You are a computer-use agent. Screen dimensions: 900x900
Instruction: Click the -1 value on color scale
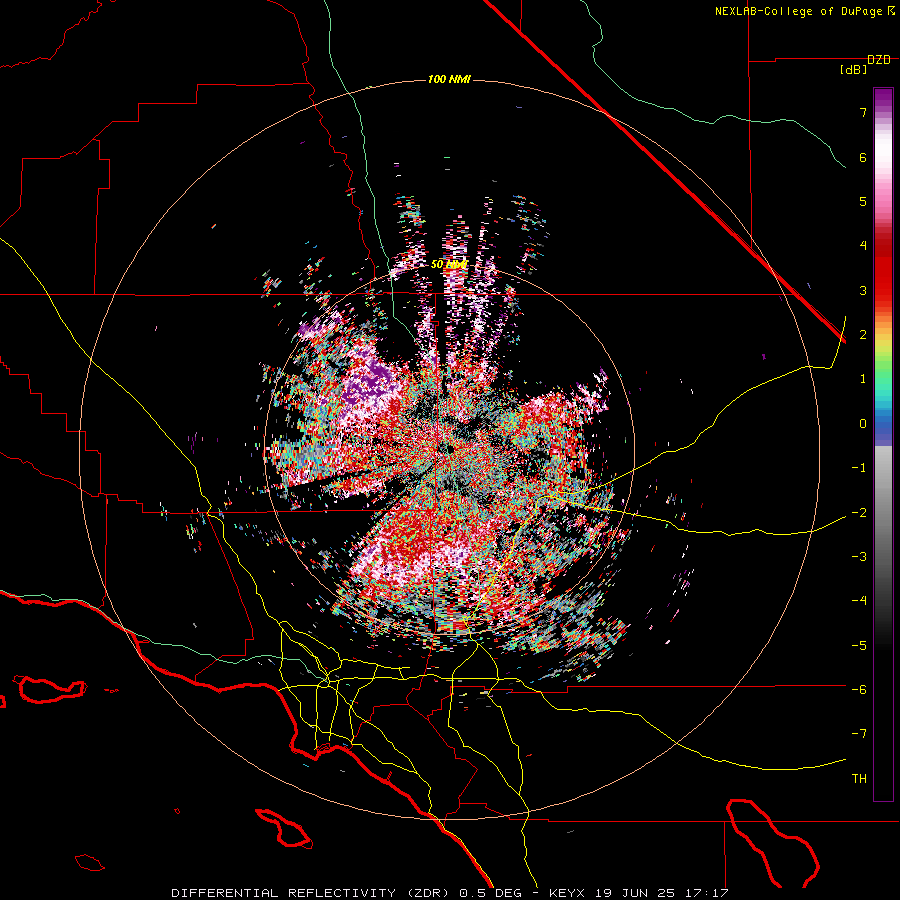click(x=859, y=468)
